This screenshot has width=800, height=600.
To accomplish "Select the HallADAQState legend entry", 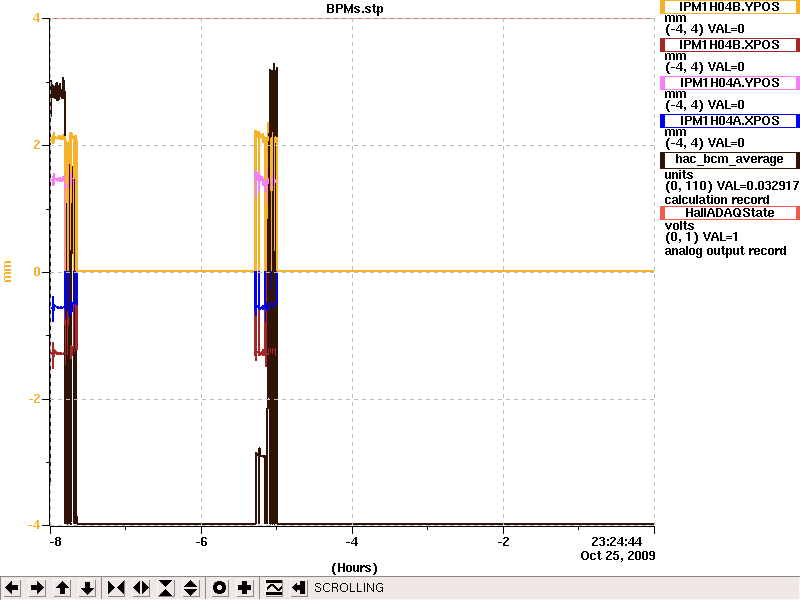I will click(730, 213).
